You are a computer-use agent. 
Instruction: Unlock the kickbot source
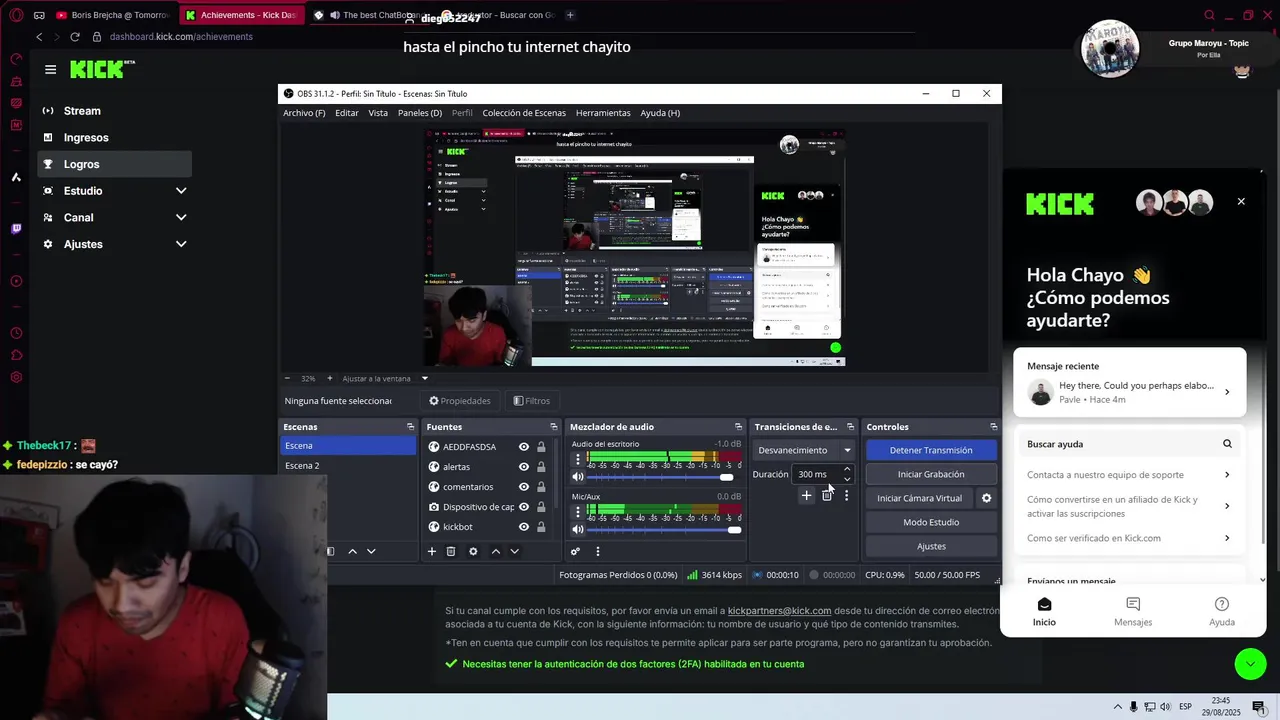click(x=541, y=527)
